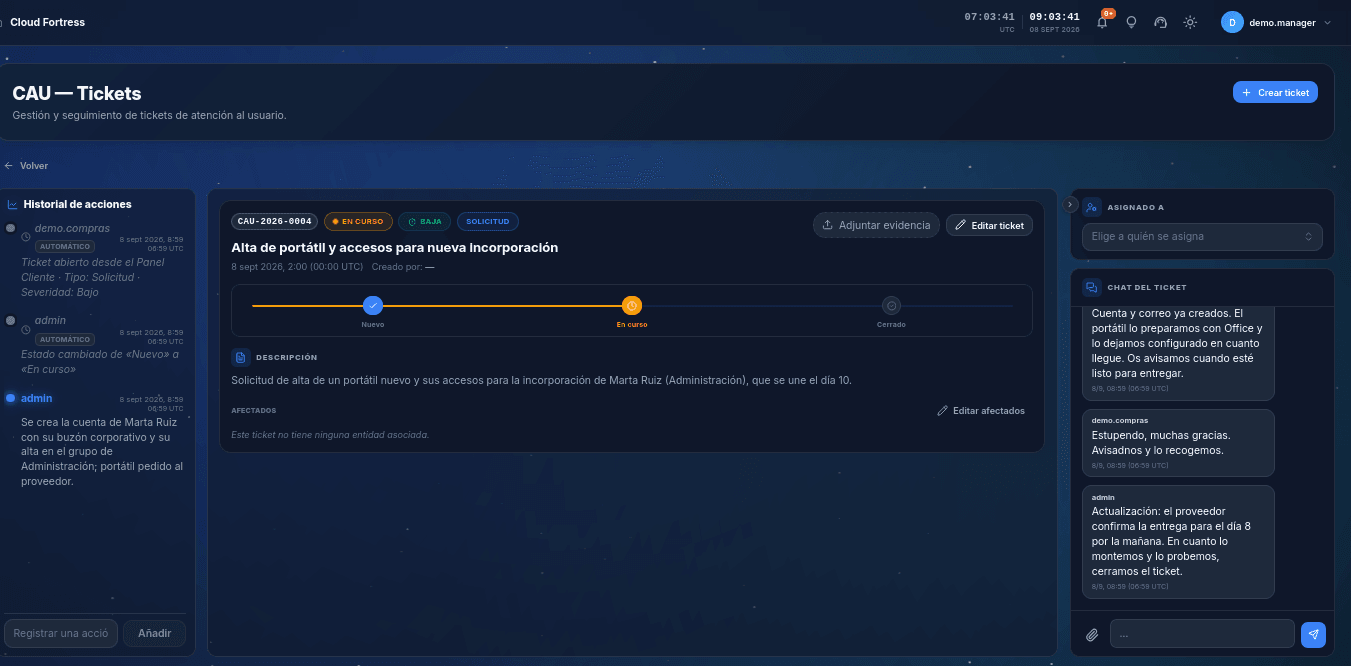Click the ticket title Alta de portátil
The width and height of the screenshot is (1351, 666).
(394, 247)
